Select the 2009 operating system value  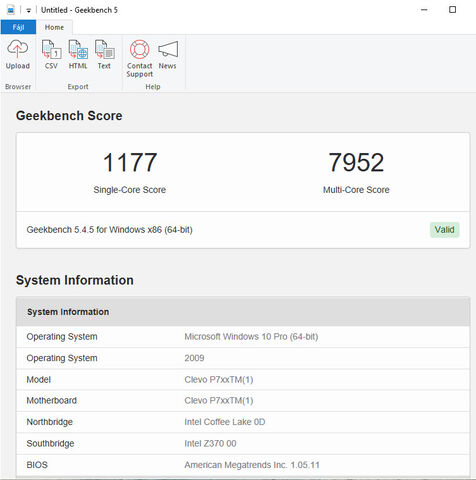(x=194, y=358)
